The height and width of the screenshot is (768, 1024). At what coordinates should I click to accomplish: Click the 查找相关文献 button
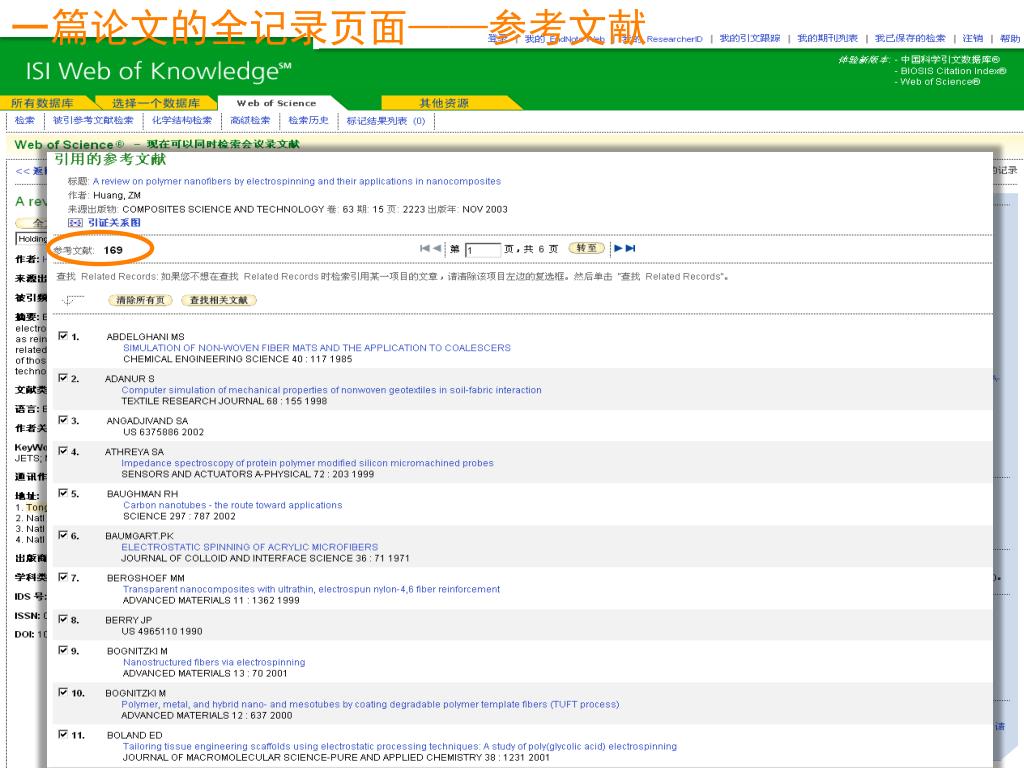point(219,300)
